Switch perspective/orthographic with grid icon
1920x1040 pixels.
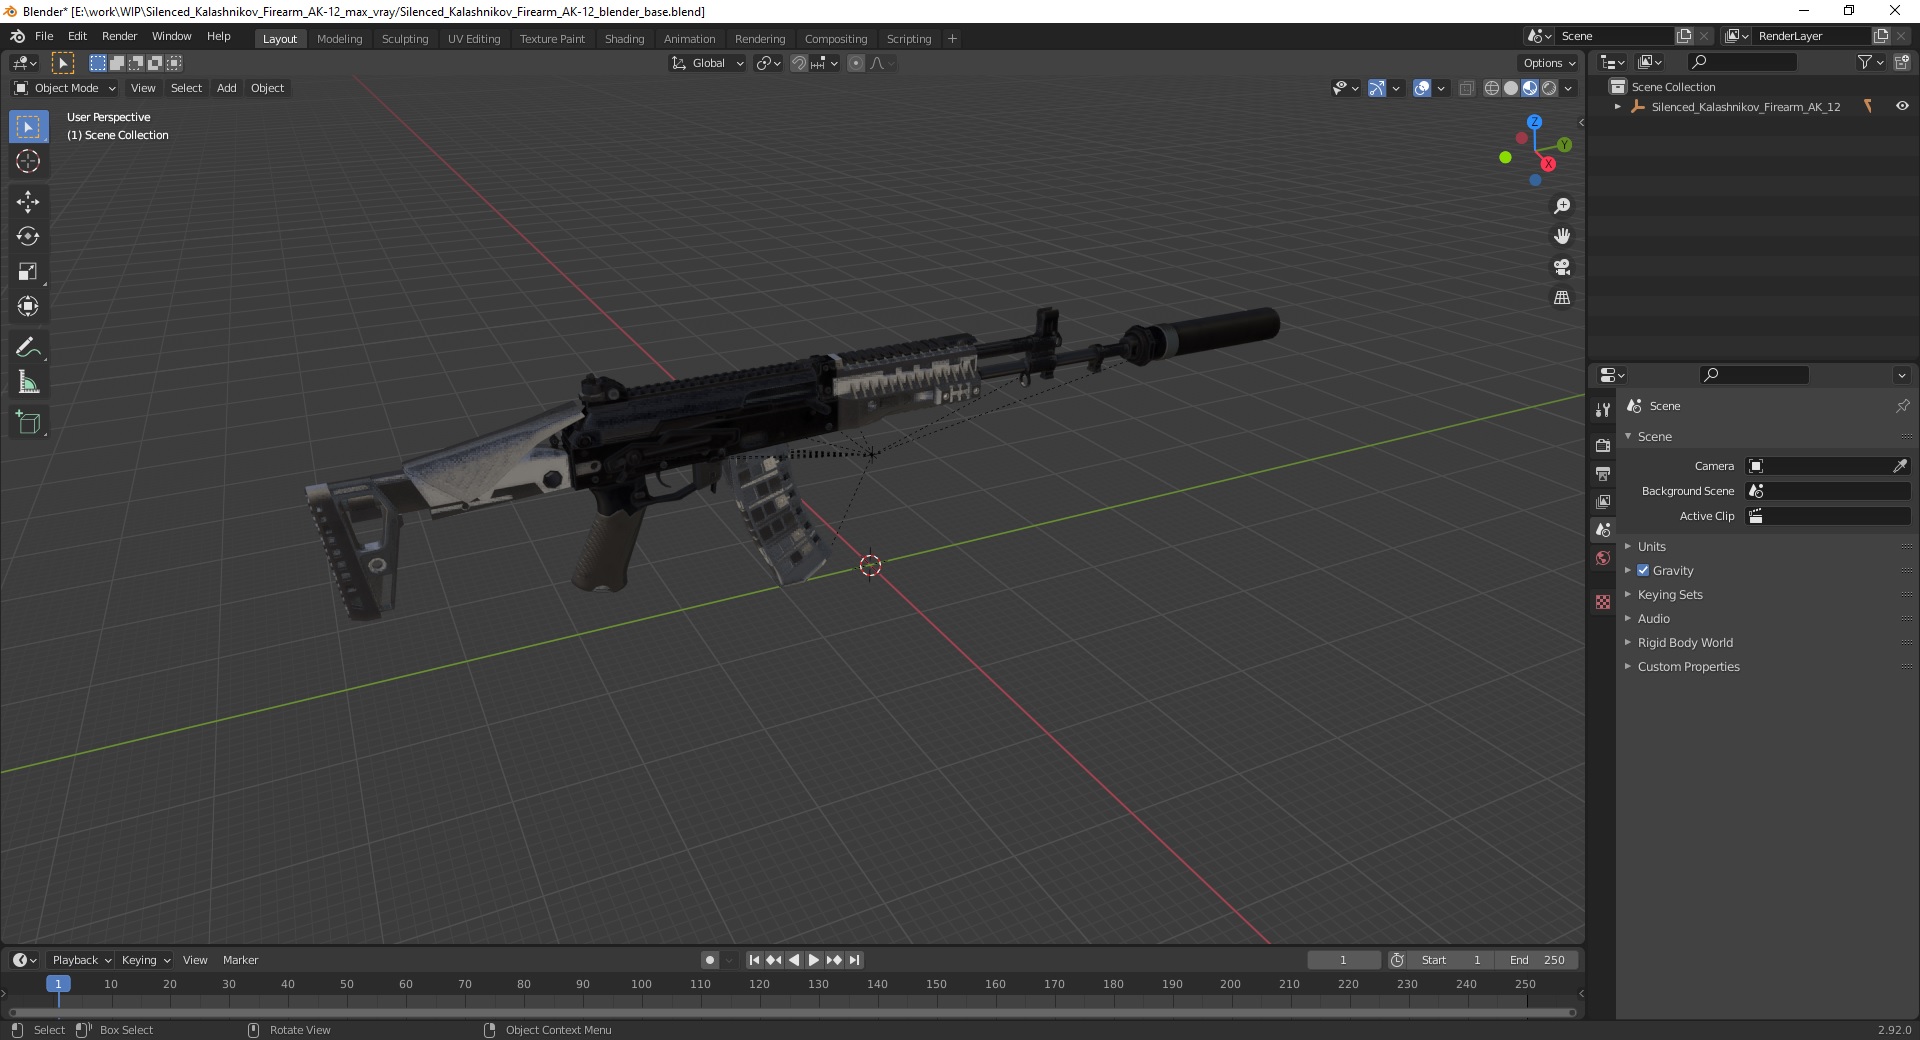click(x=1562, y=298)
